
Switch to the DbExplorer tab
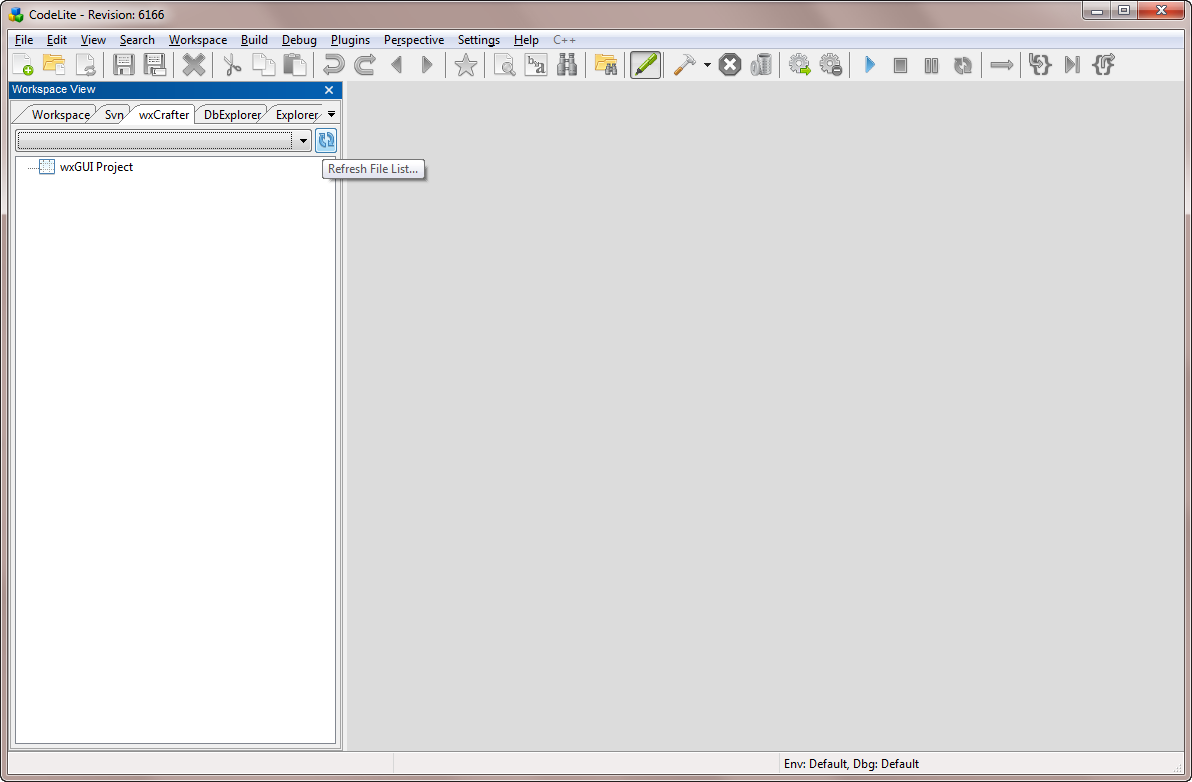click(232, 115)
